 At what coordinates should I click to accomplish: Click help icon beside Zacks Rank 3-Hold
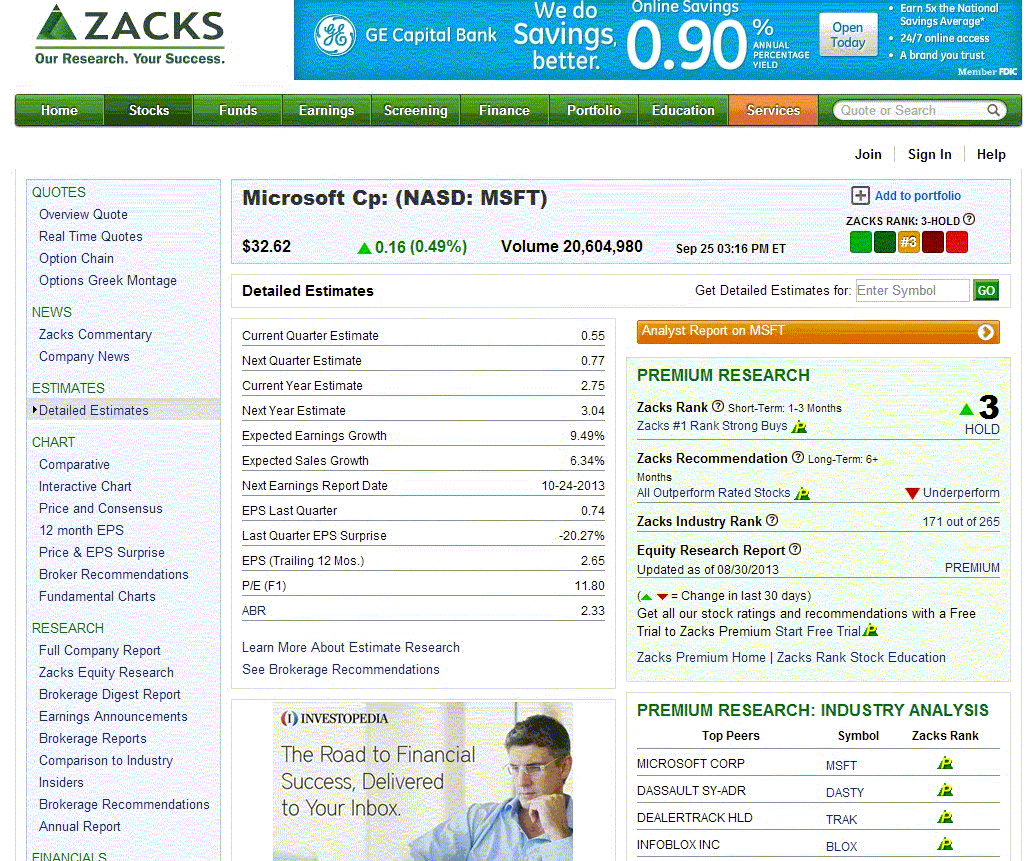coord(969,220)
